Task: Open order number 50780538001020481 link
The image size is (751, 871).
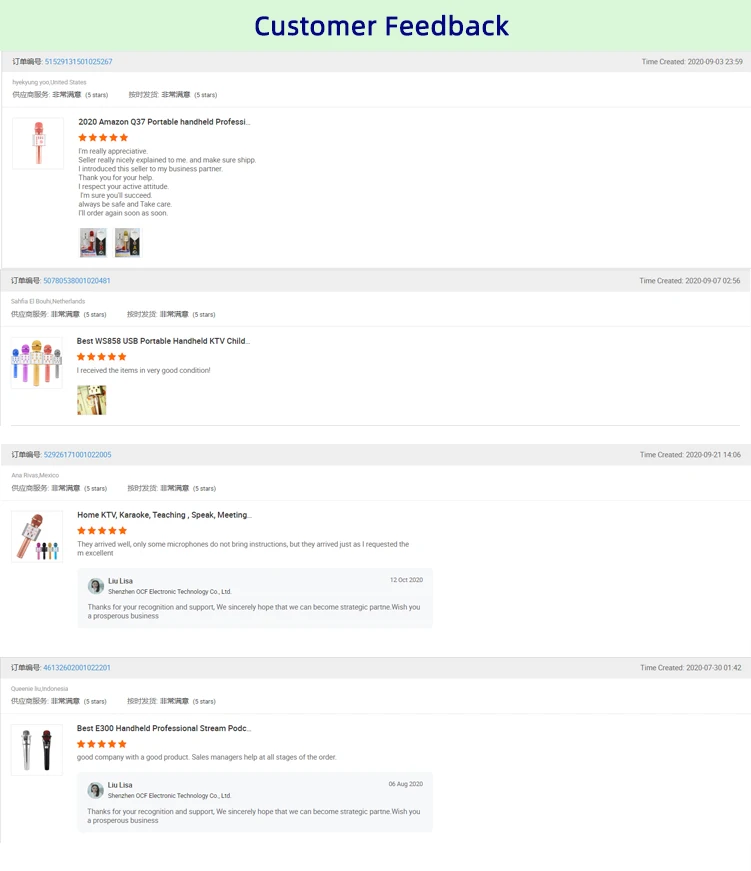Action: [77, 281]
